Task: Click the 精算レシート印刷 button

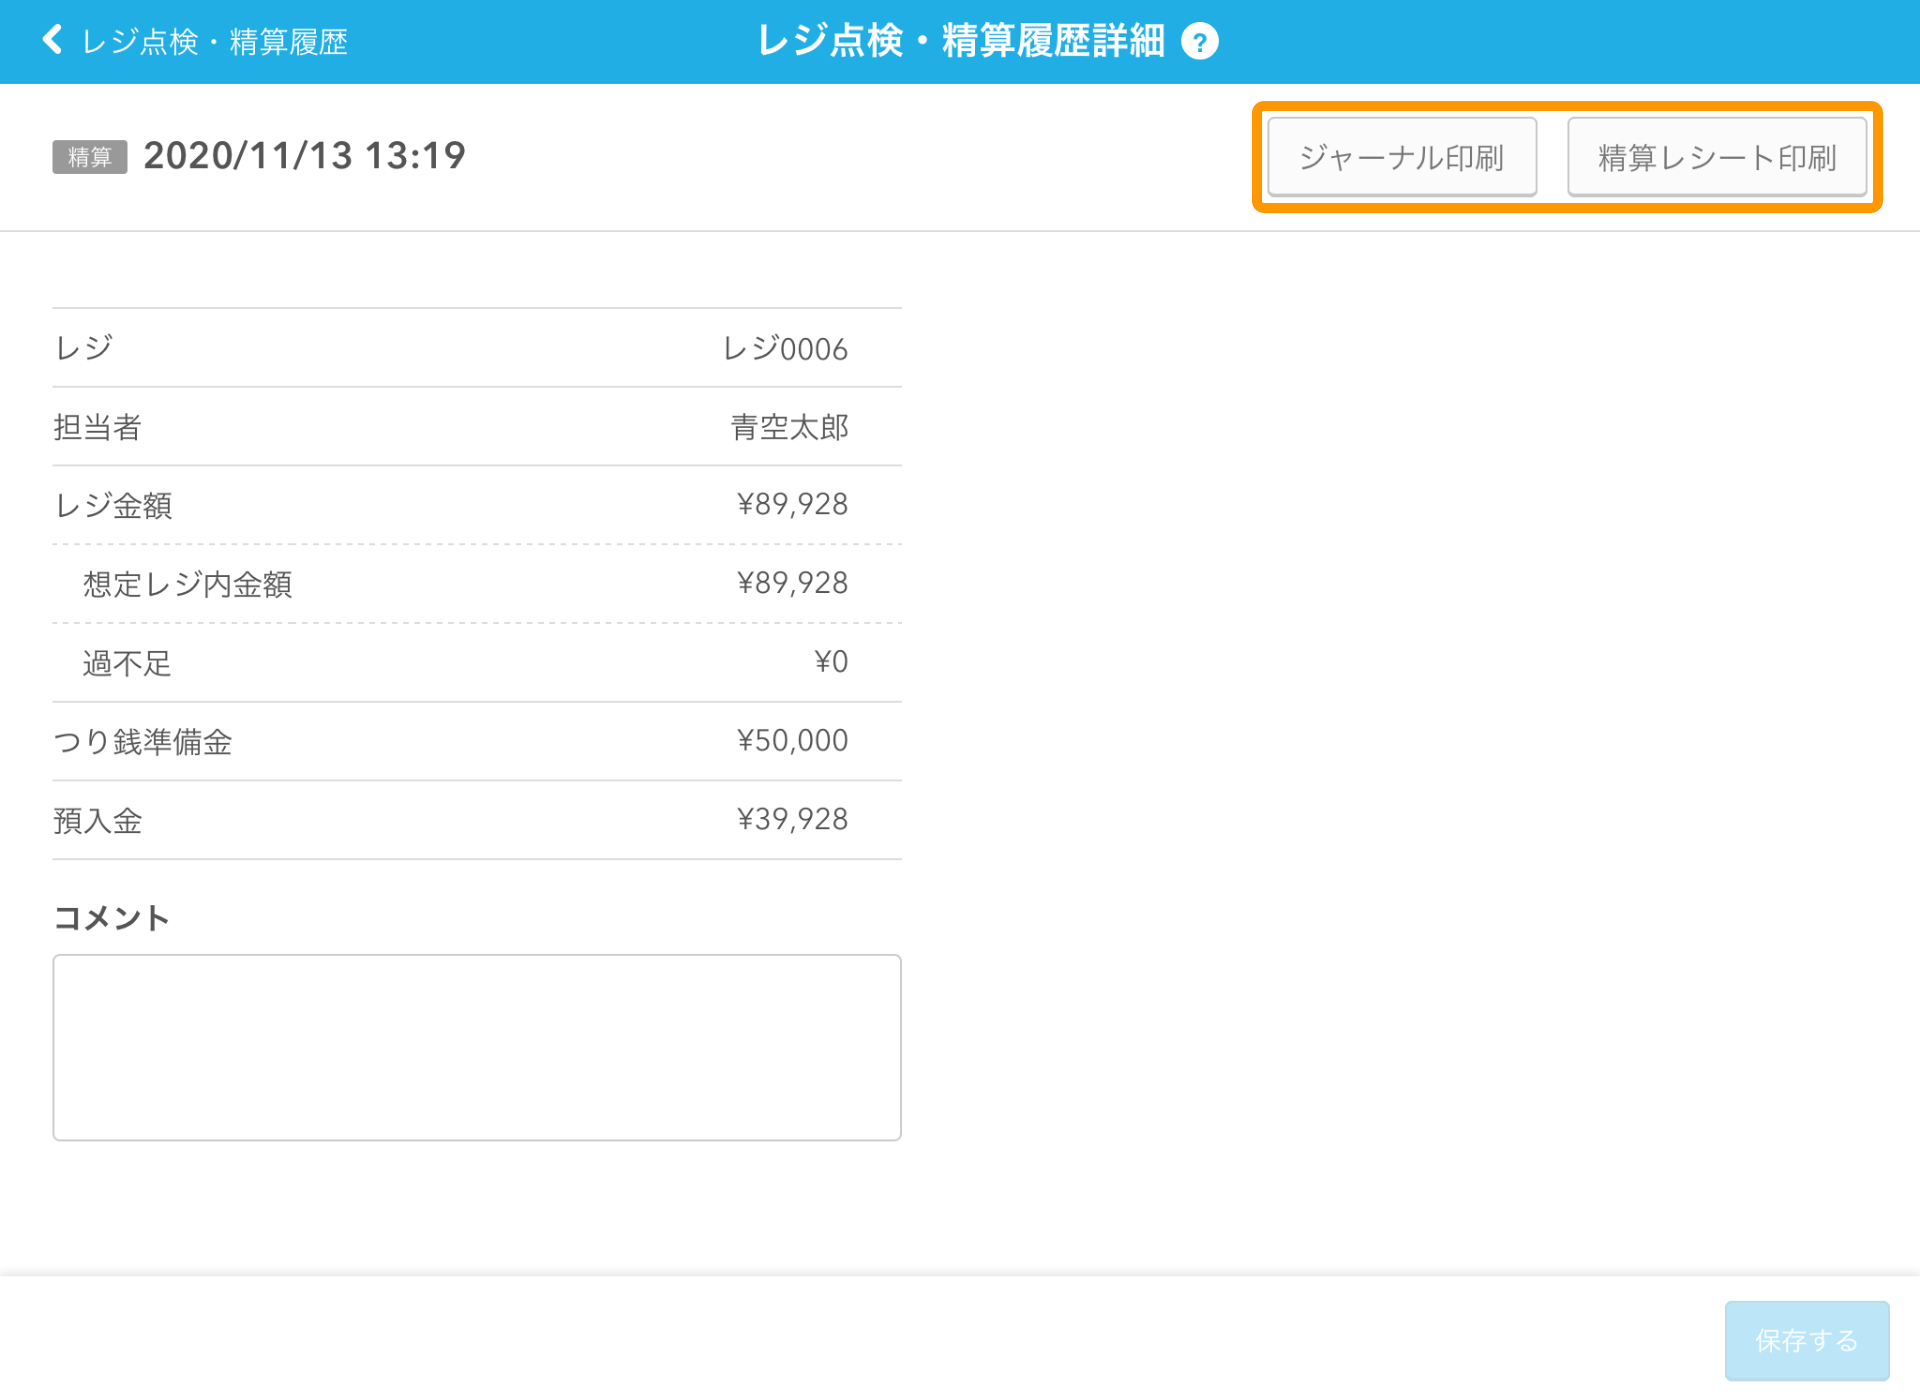Action: point(1717,157)
